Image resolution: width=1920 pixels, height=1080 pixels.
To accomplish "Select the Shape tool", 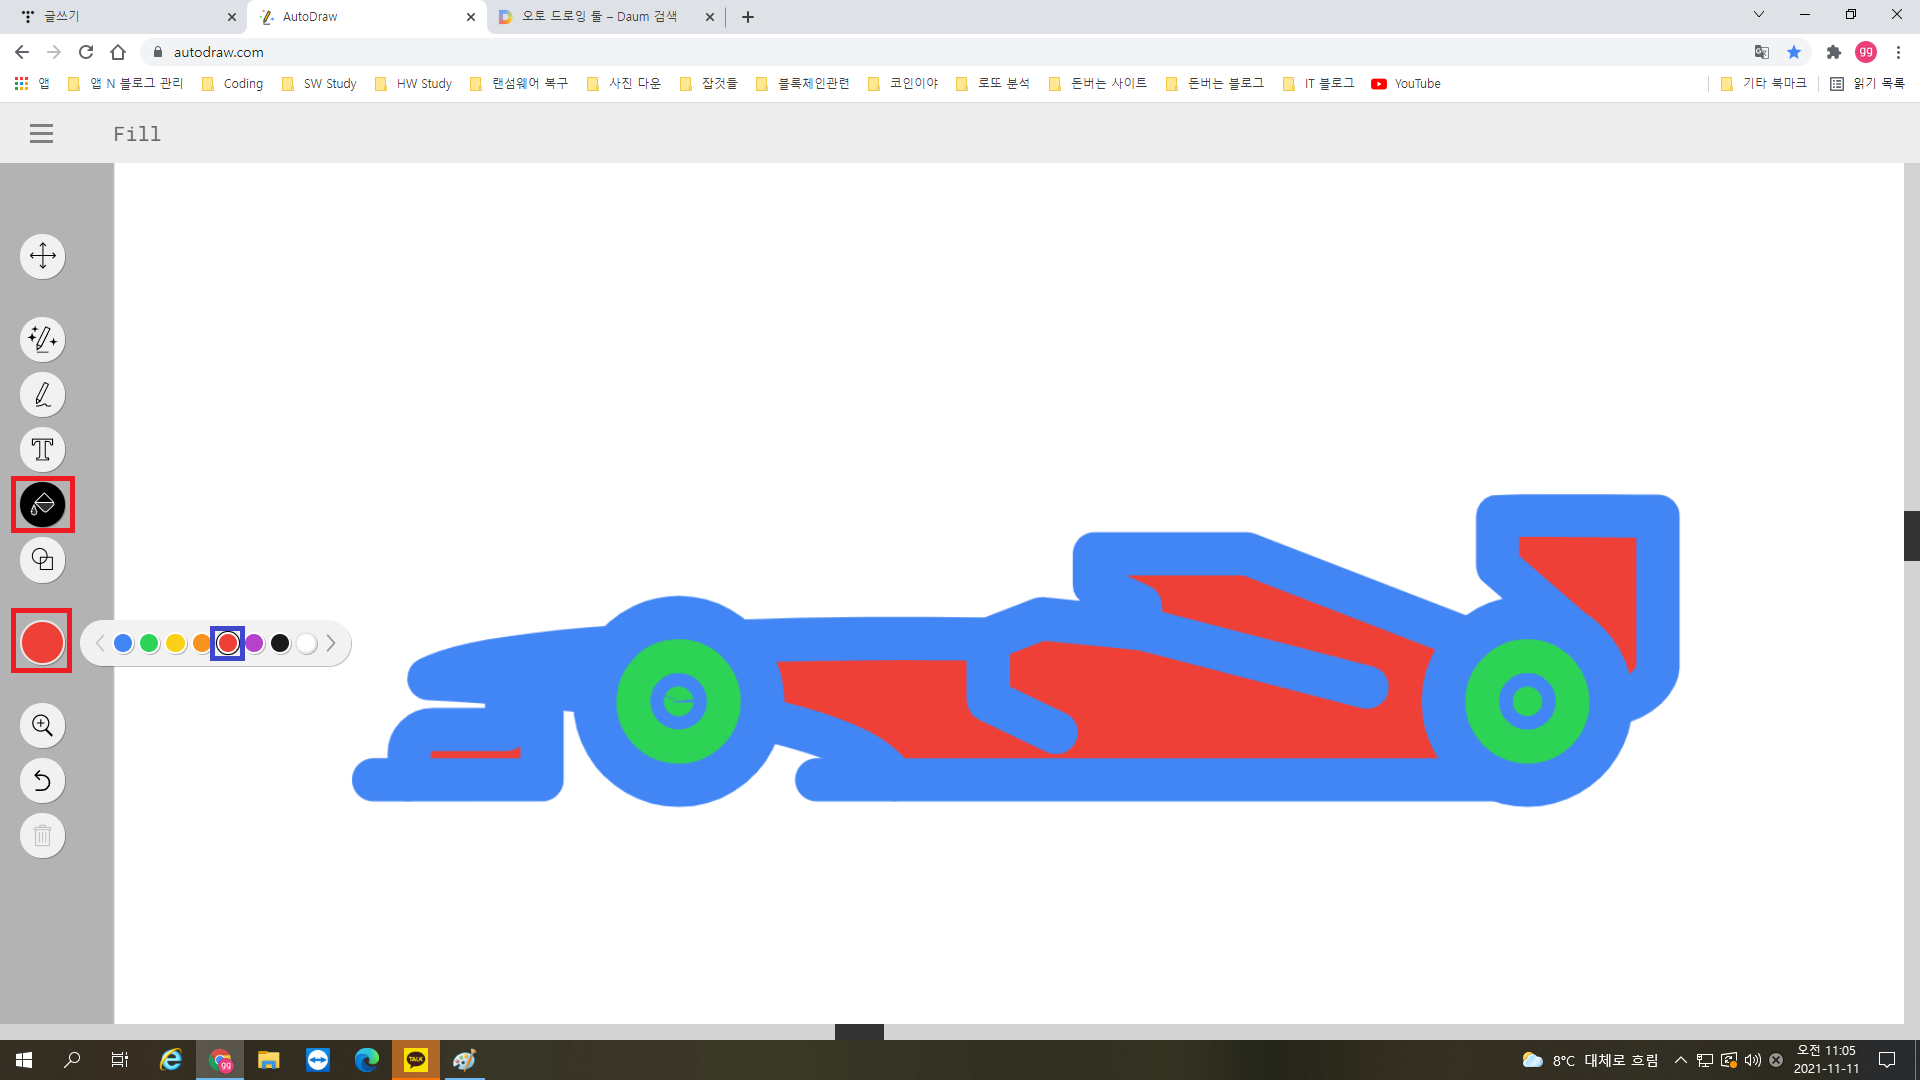I will point(42,560).
